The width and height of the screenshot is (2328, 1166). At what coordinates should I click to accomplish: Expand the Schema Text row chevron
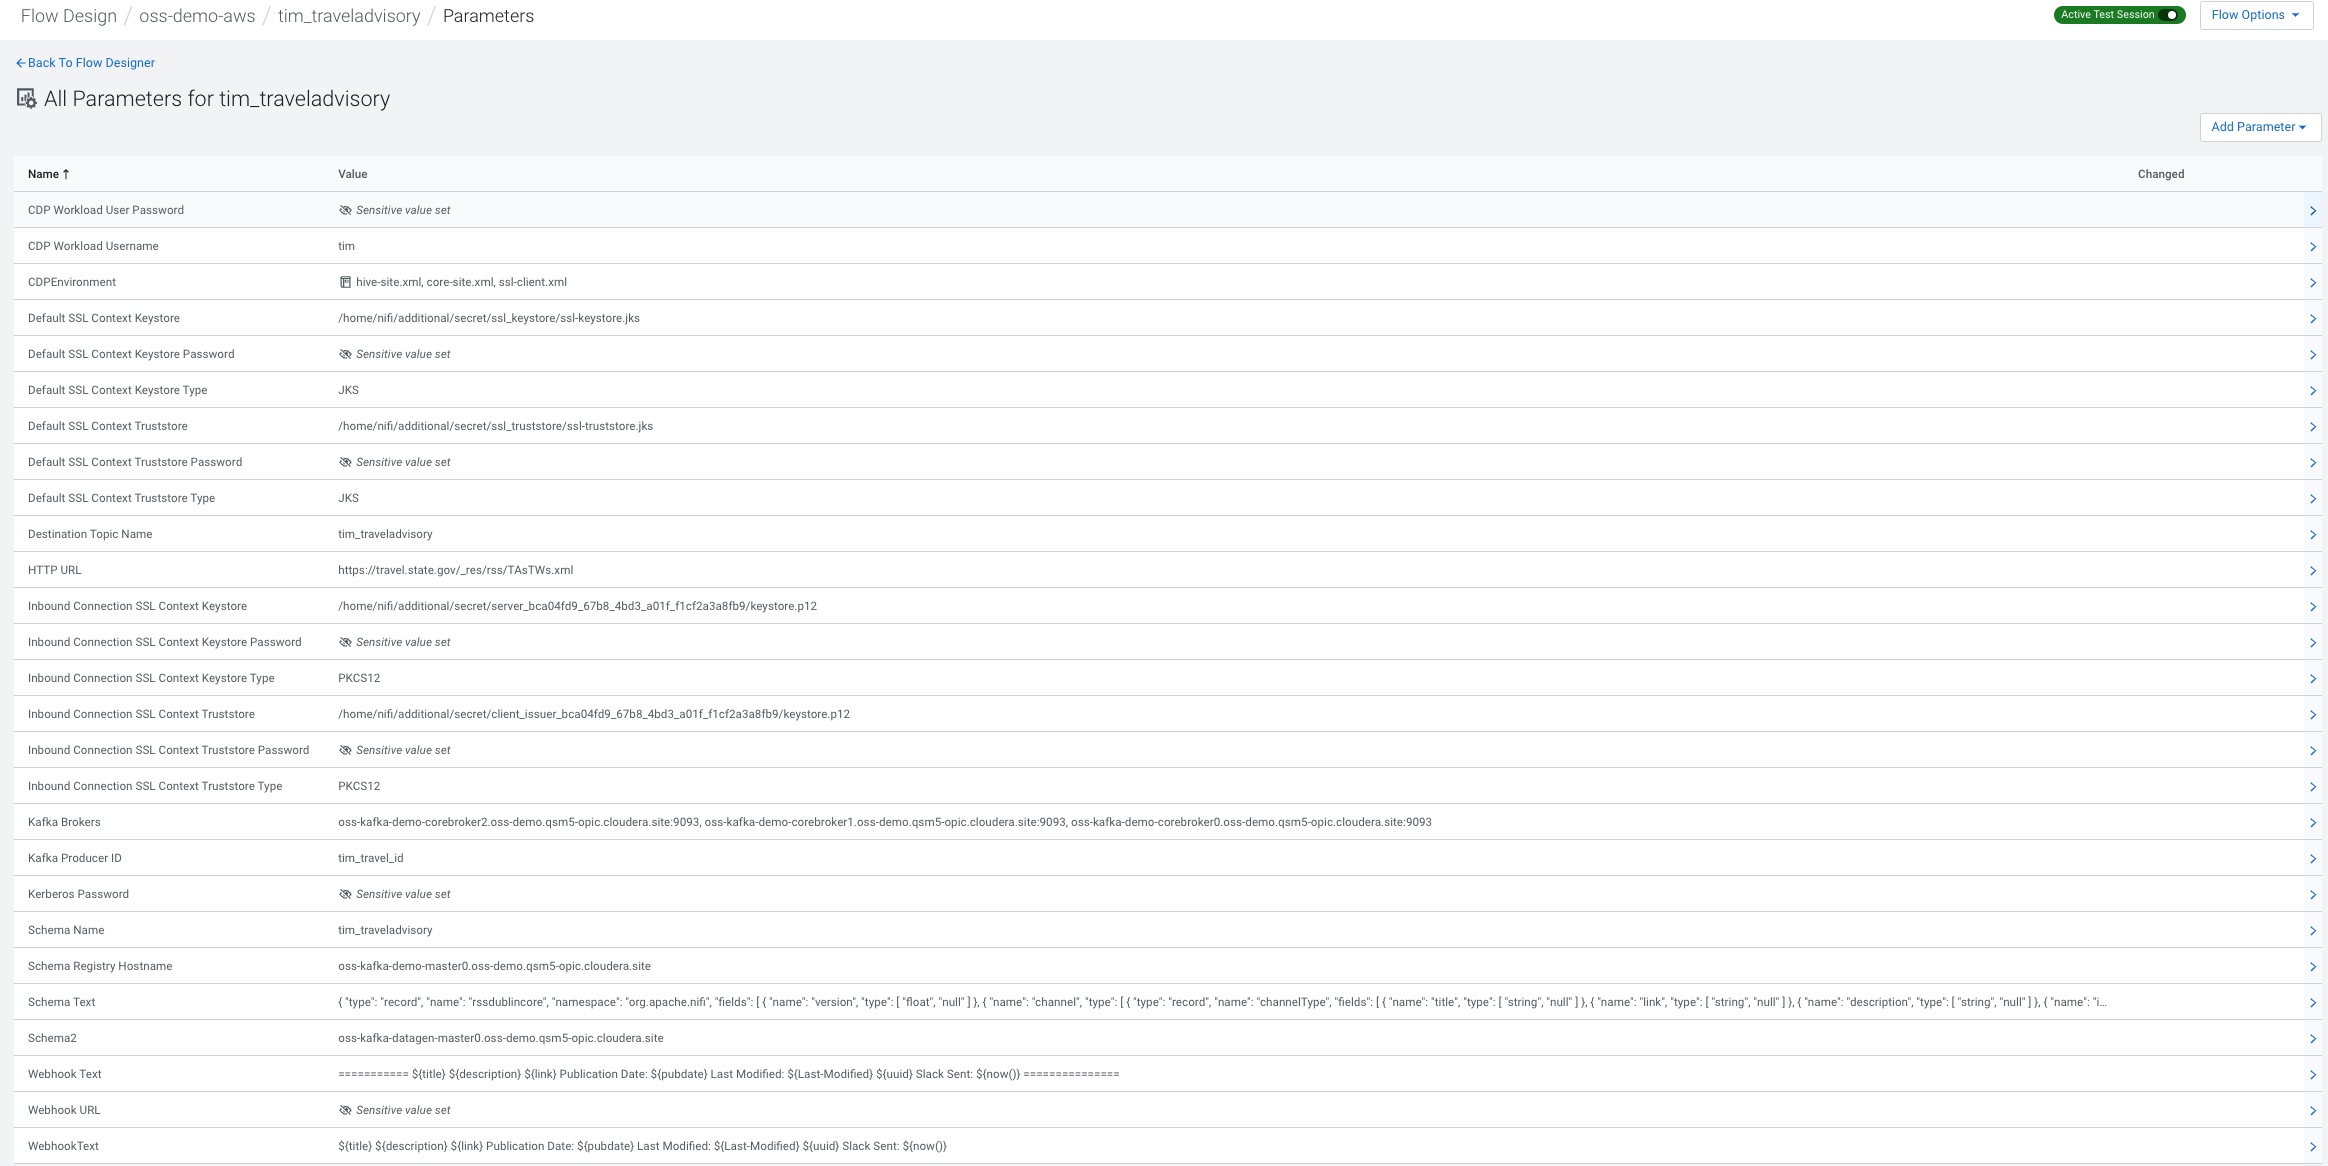2312,1003
